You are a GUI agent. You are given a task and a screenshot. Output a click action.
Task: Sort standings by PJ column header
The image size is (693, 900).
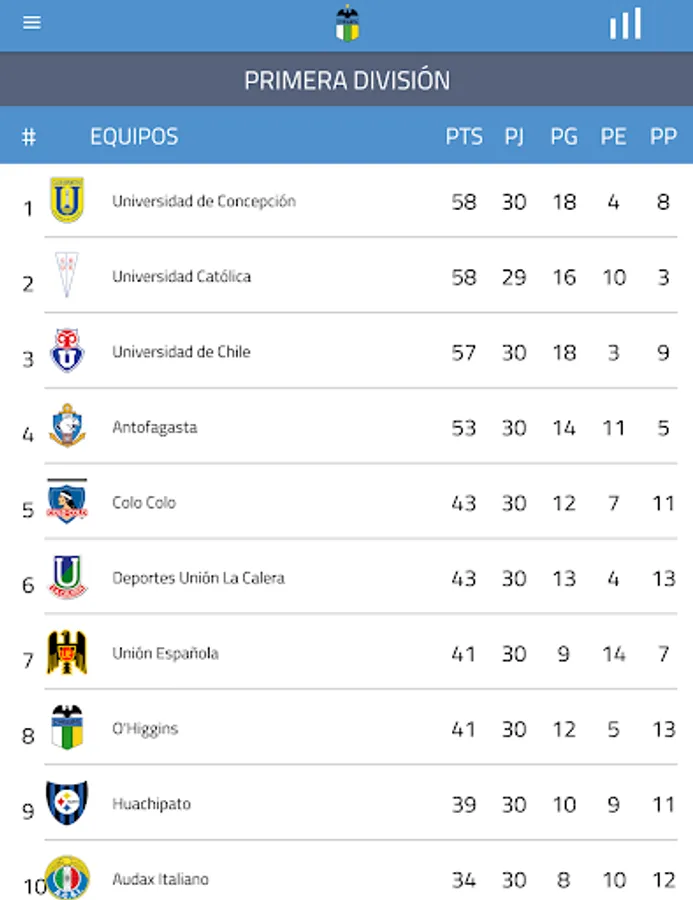(515, 136)
